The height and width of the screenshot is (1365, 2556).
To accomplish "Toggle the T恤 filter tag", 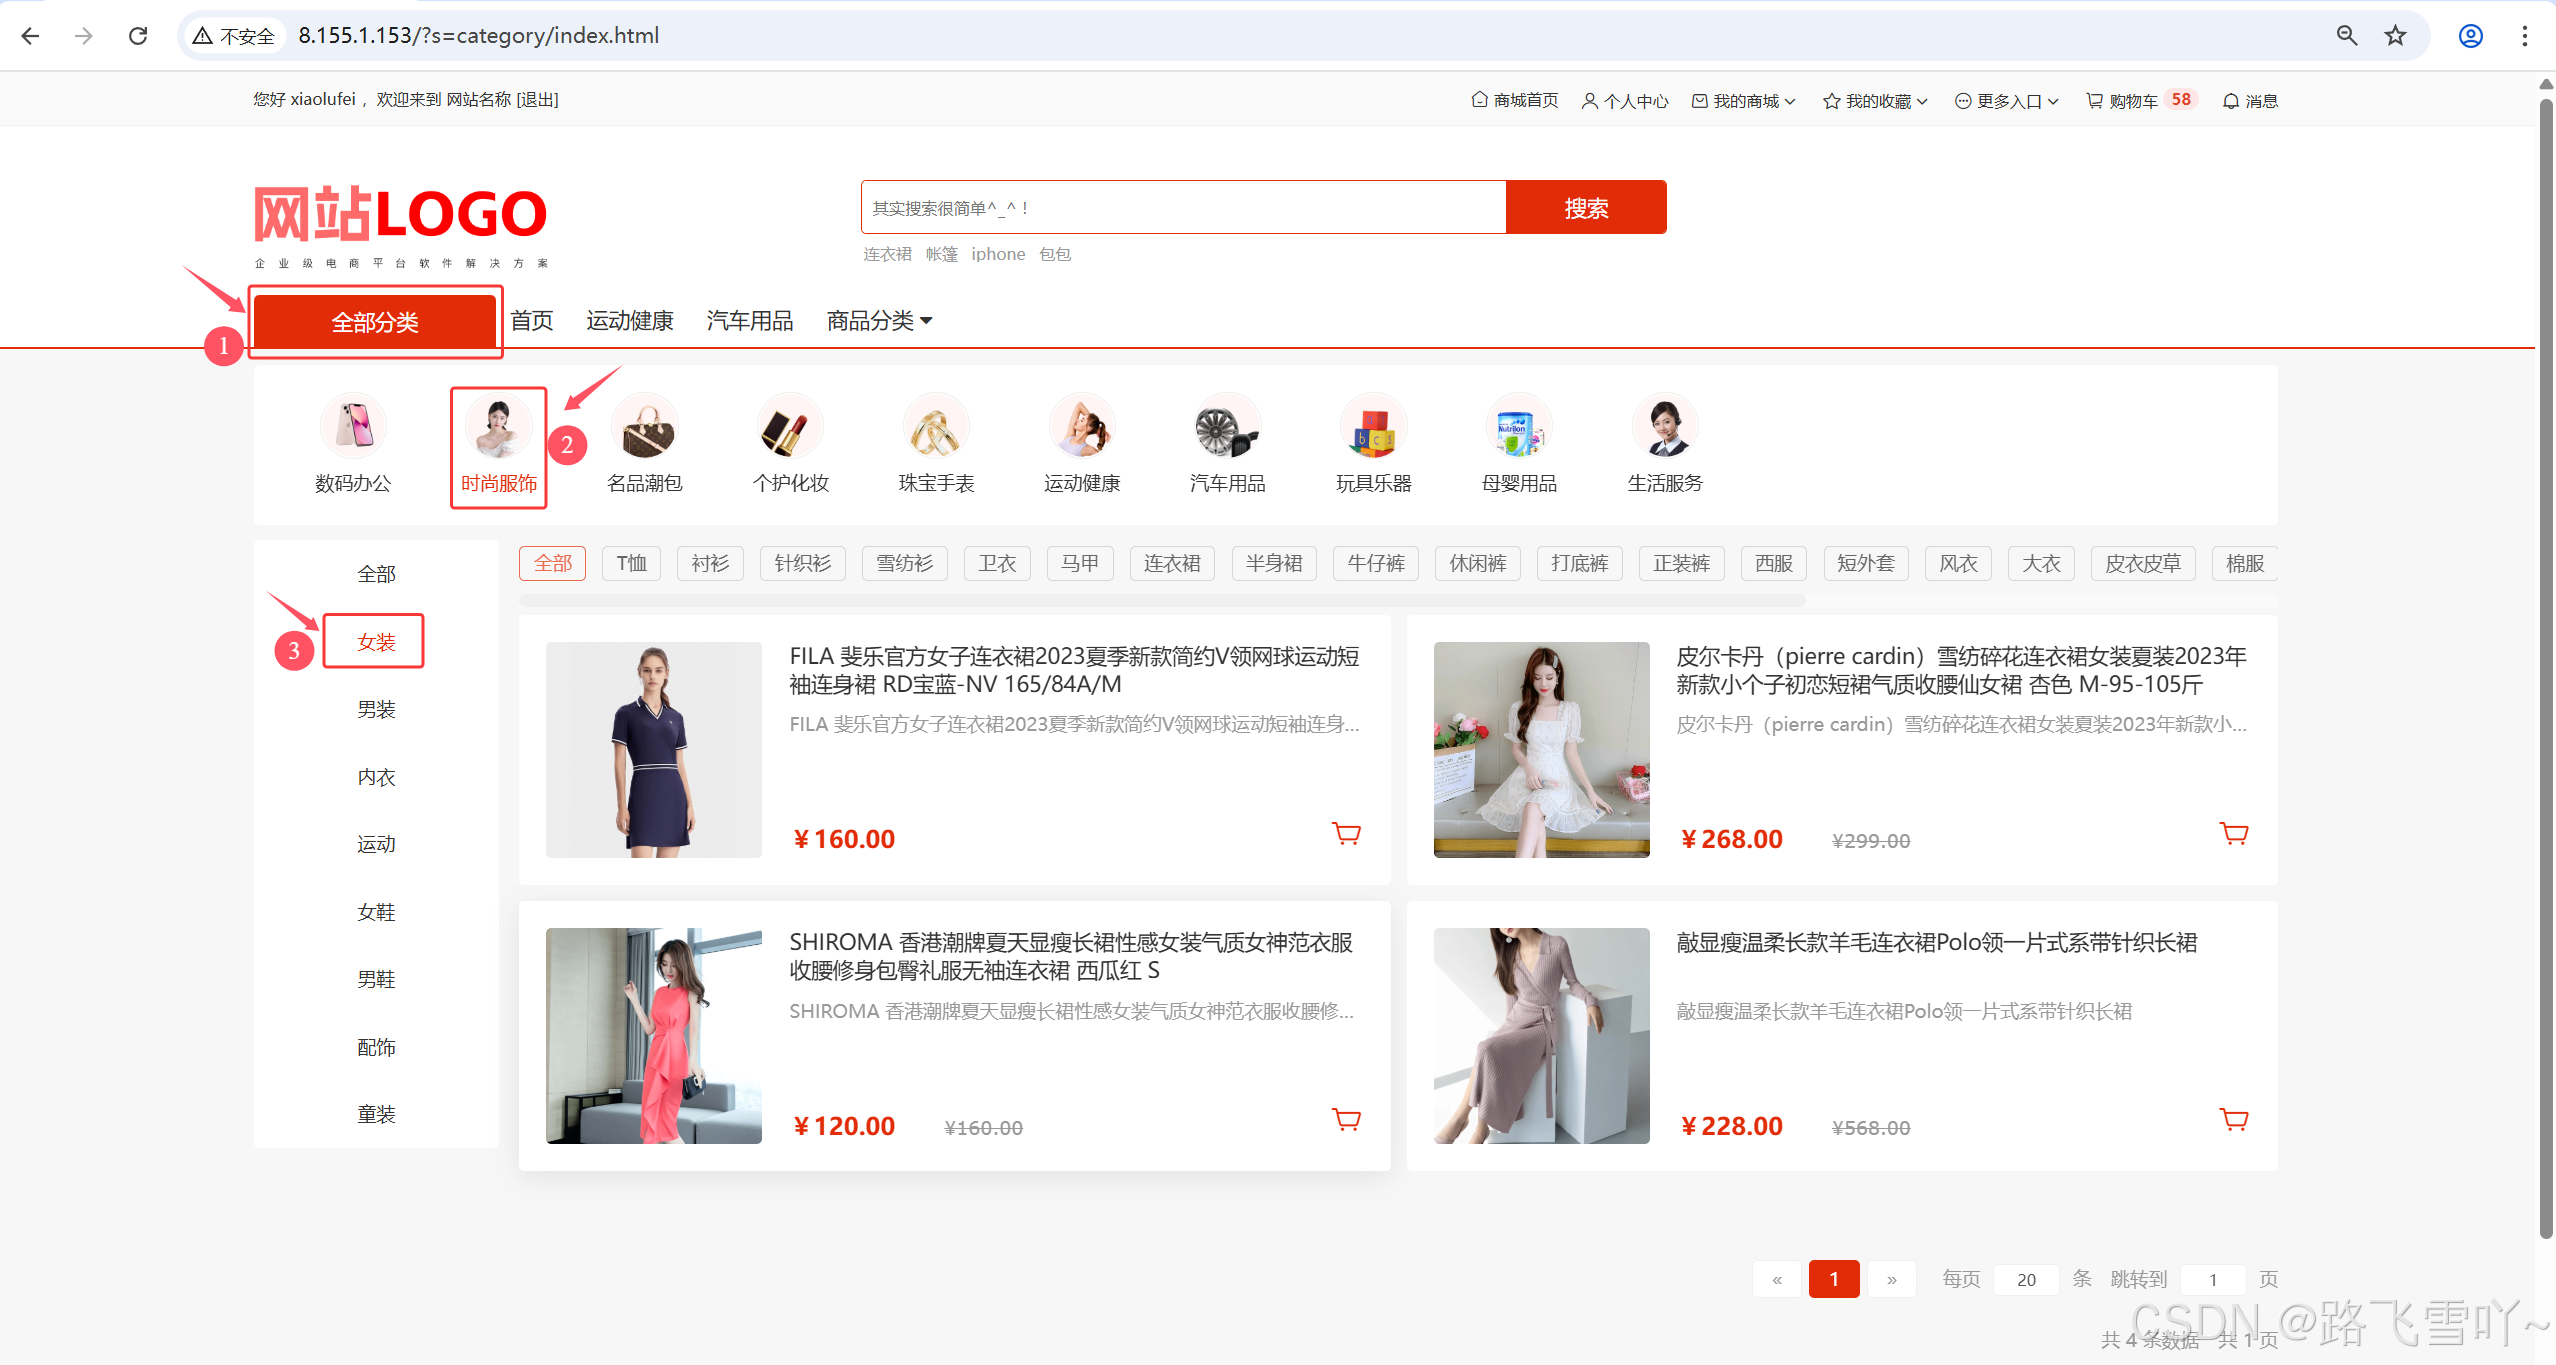I will (x=631, y=563).
